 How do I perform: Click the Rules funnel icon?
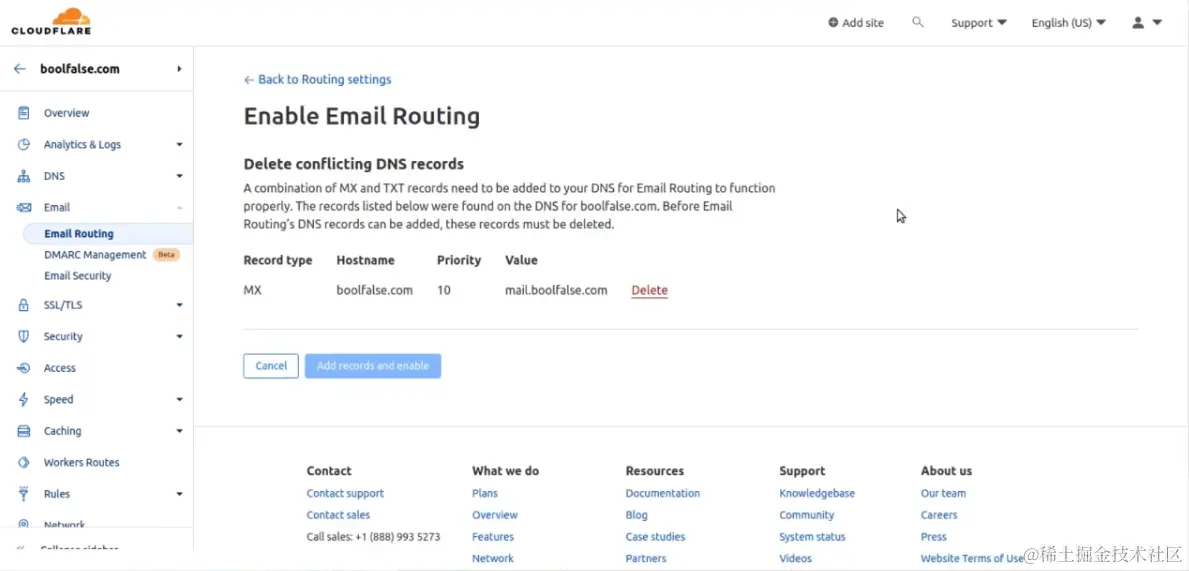pos(24,494)
